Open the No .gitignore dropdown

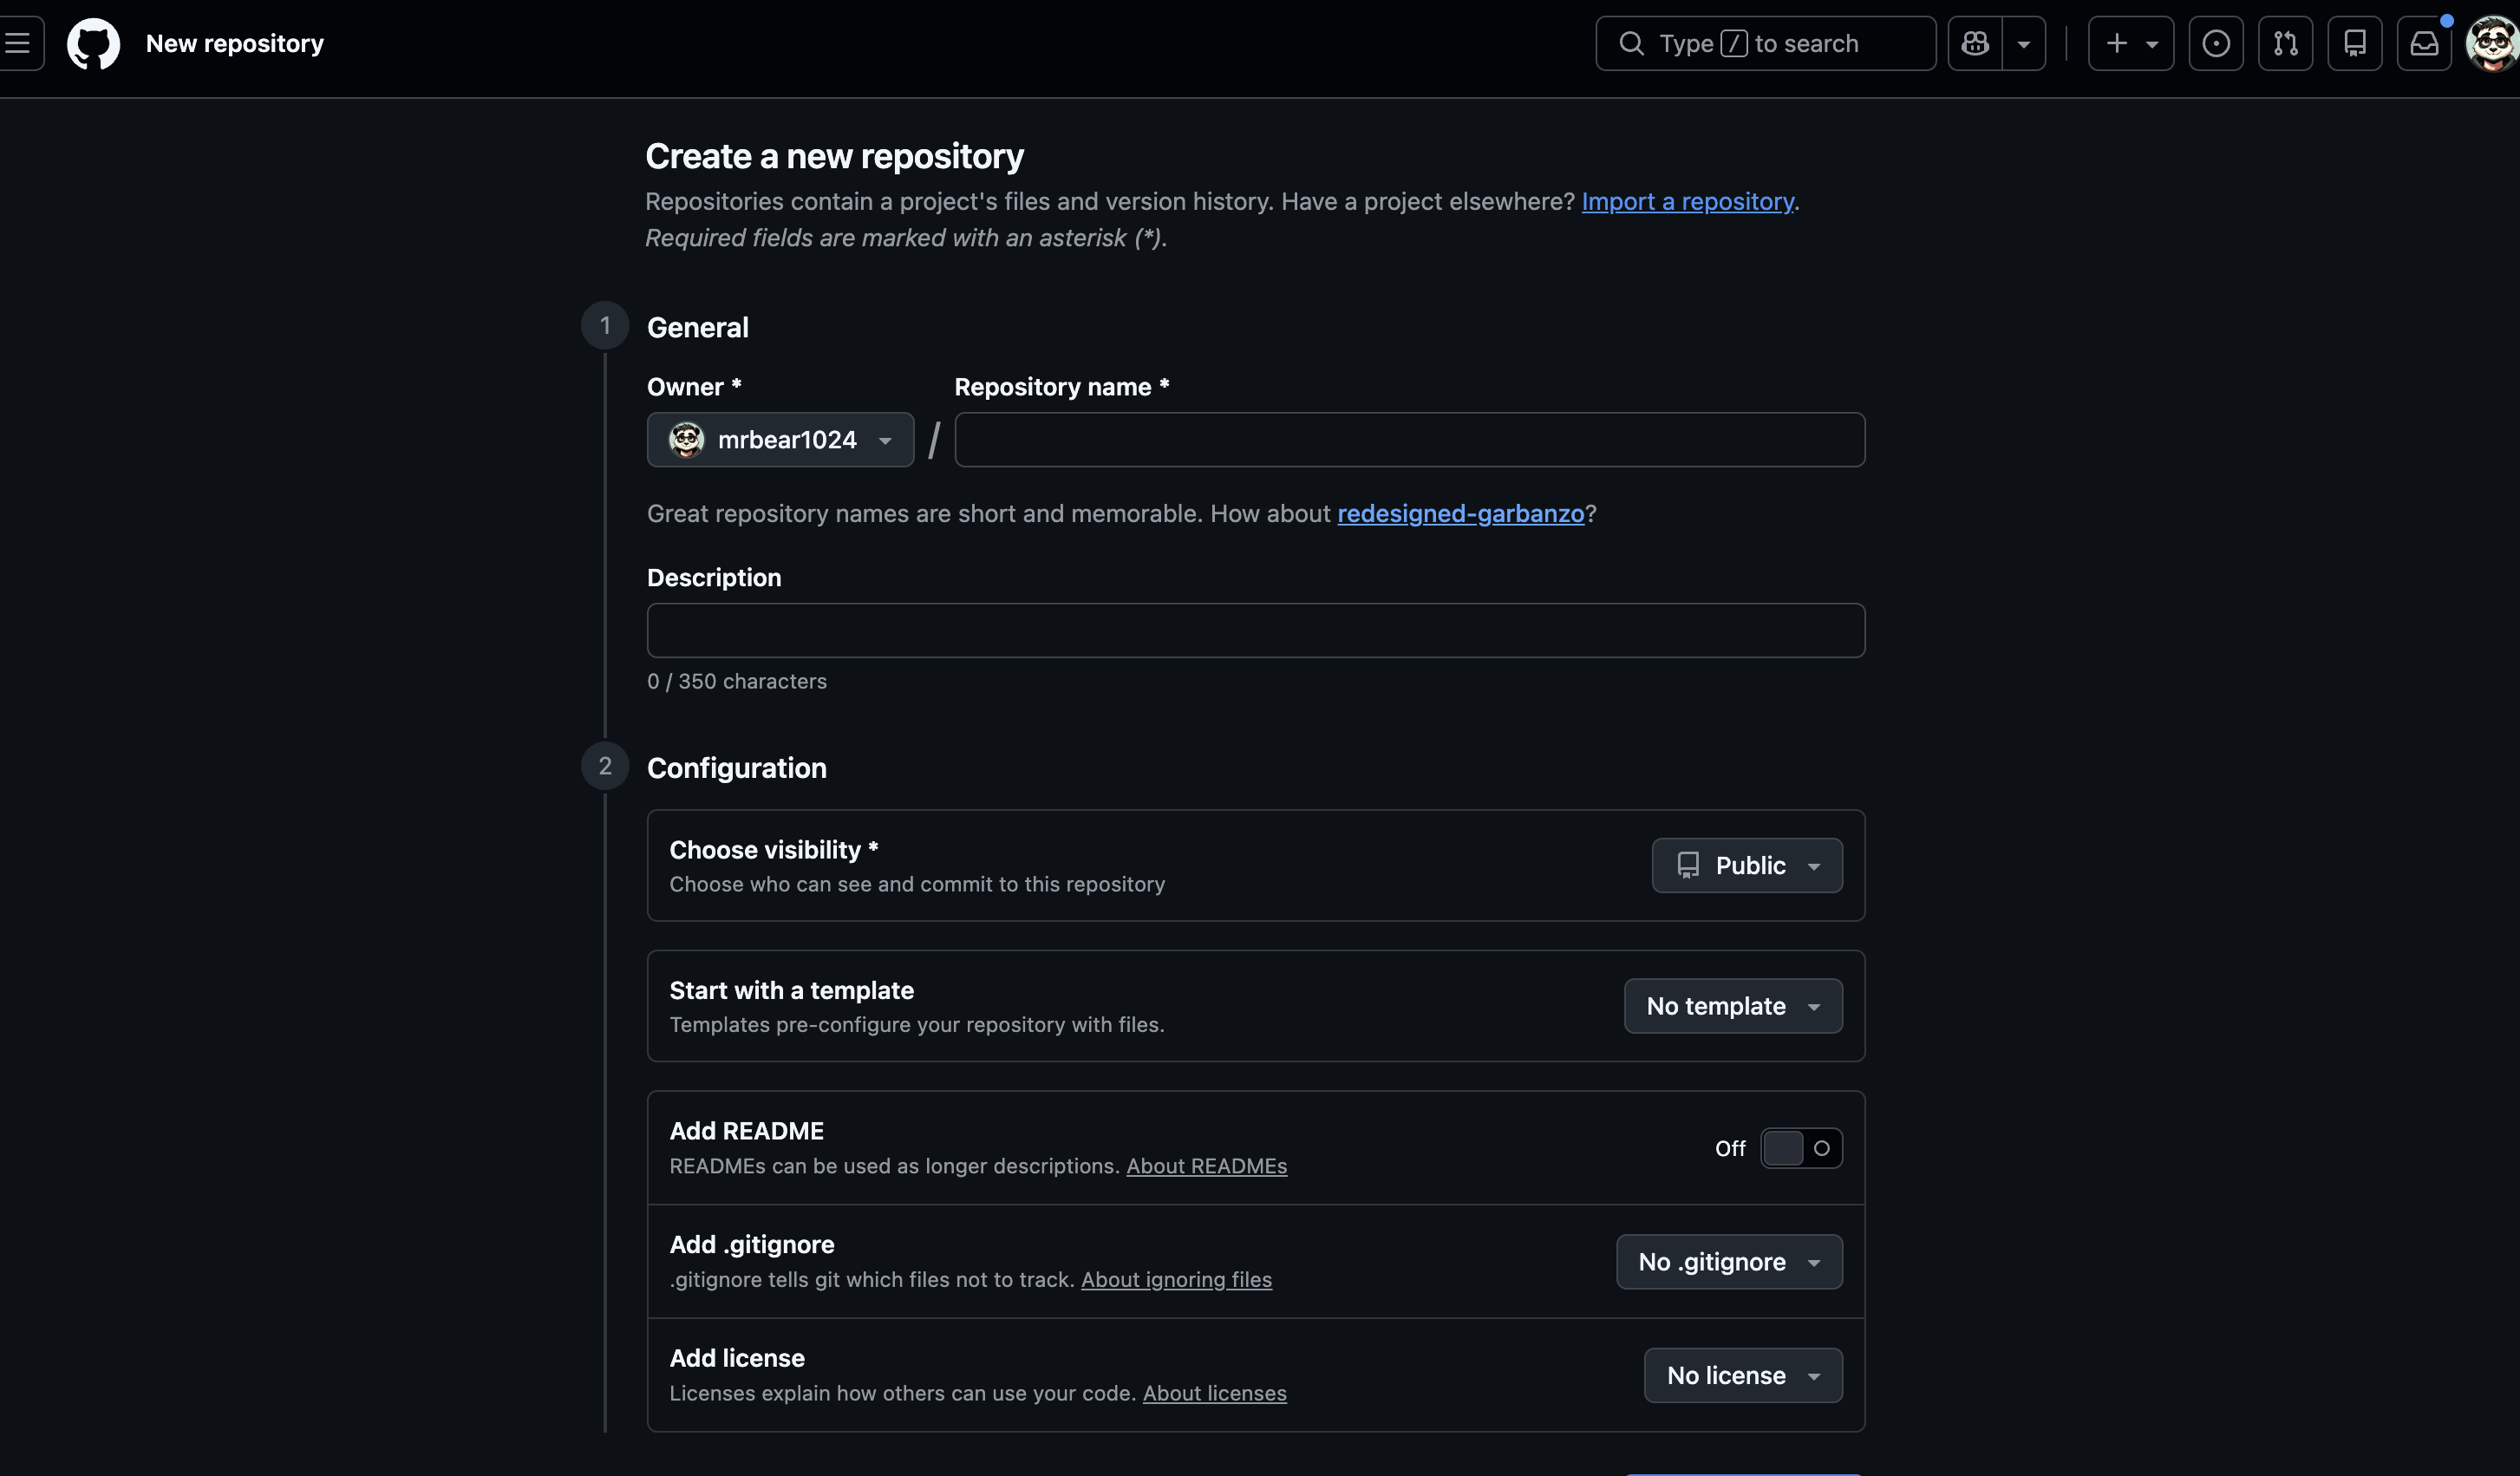tap(1729, 1261)
